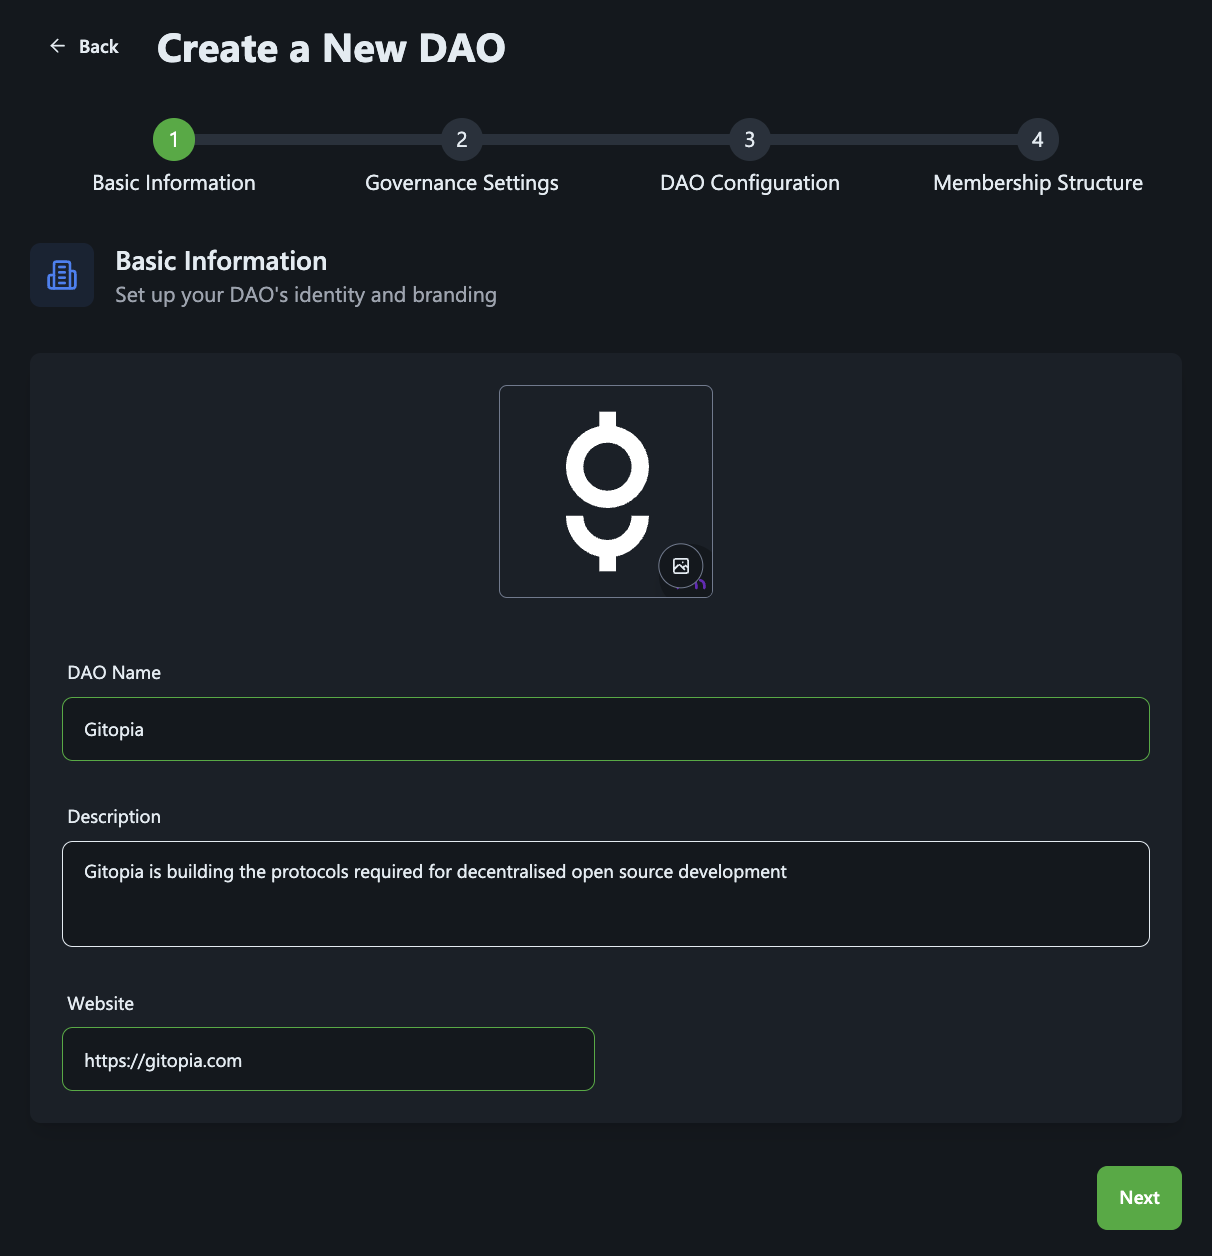Click the building icon beside Basic Information
This screenshot has height=1256, width=1212.
pos(62,275)
